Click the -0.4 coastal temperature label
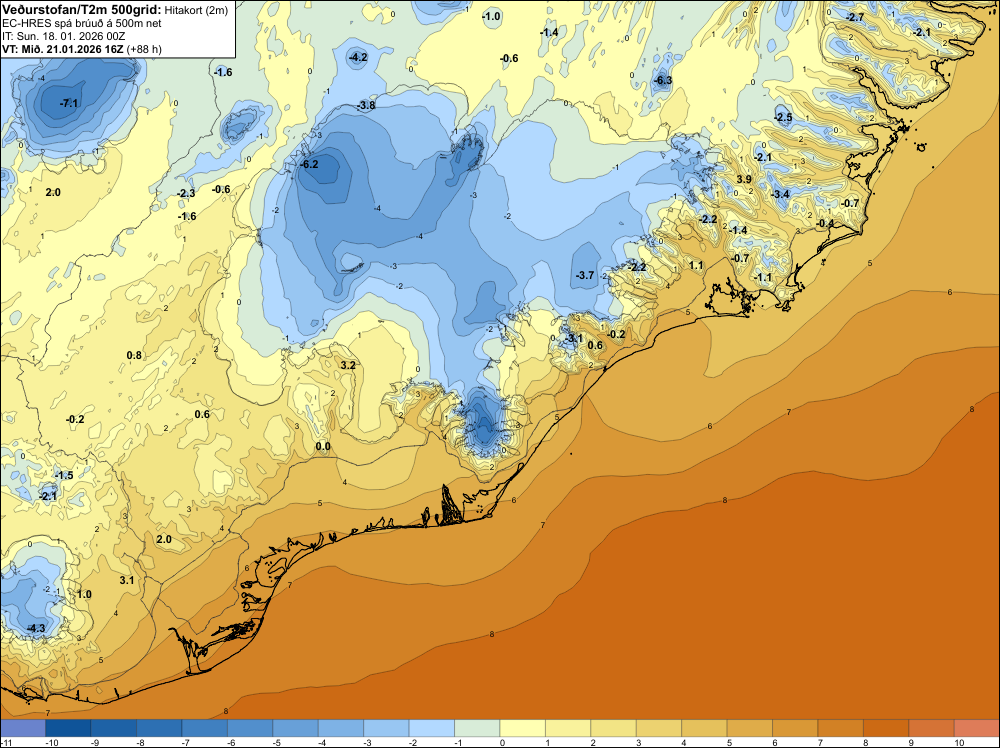This screenshot has width=1000, height=748. [825, 223]
